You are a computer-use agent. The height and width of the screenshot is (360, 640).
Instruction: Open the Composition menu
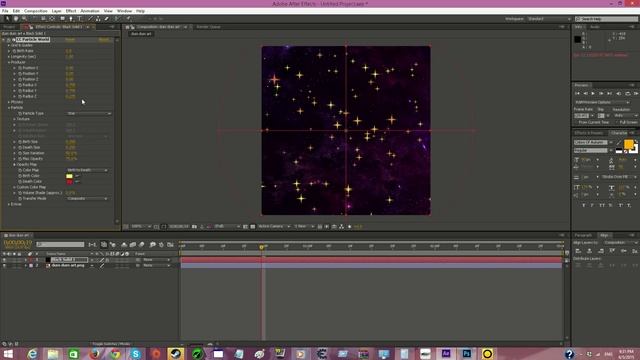(36, 11)
